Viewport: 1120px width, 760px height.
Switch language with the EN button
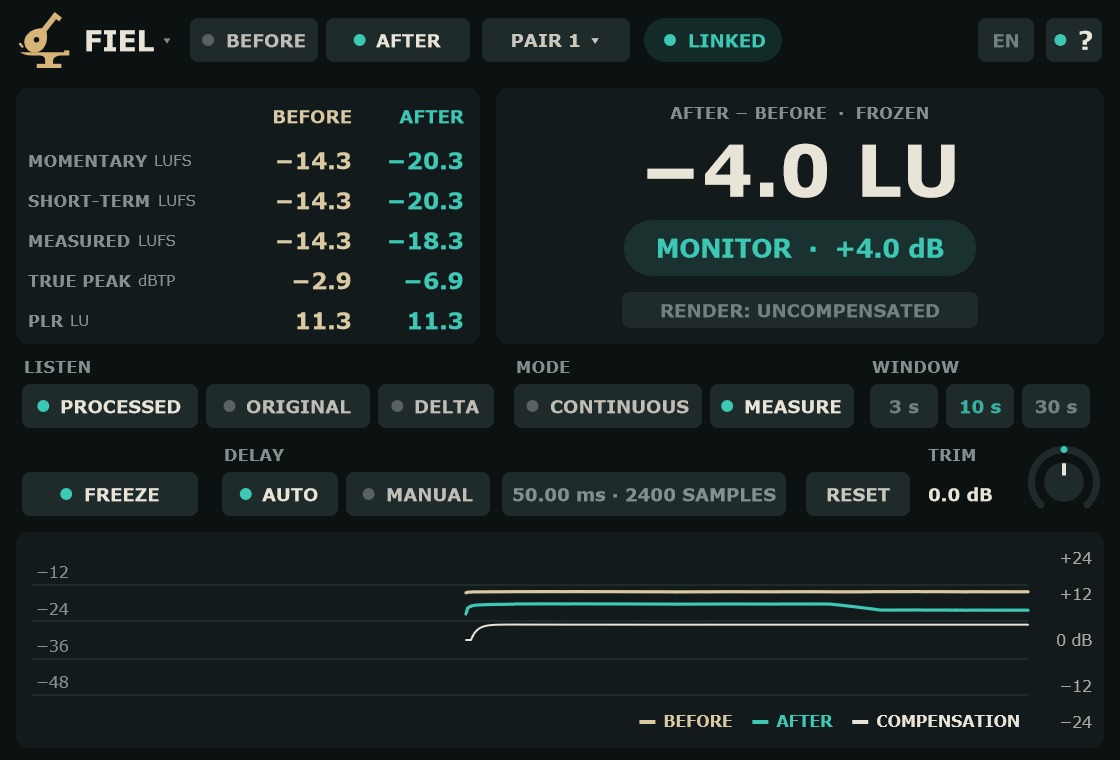click(x=1005, y=40)
